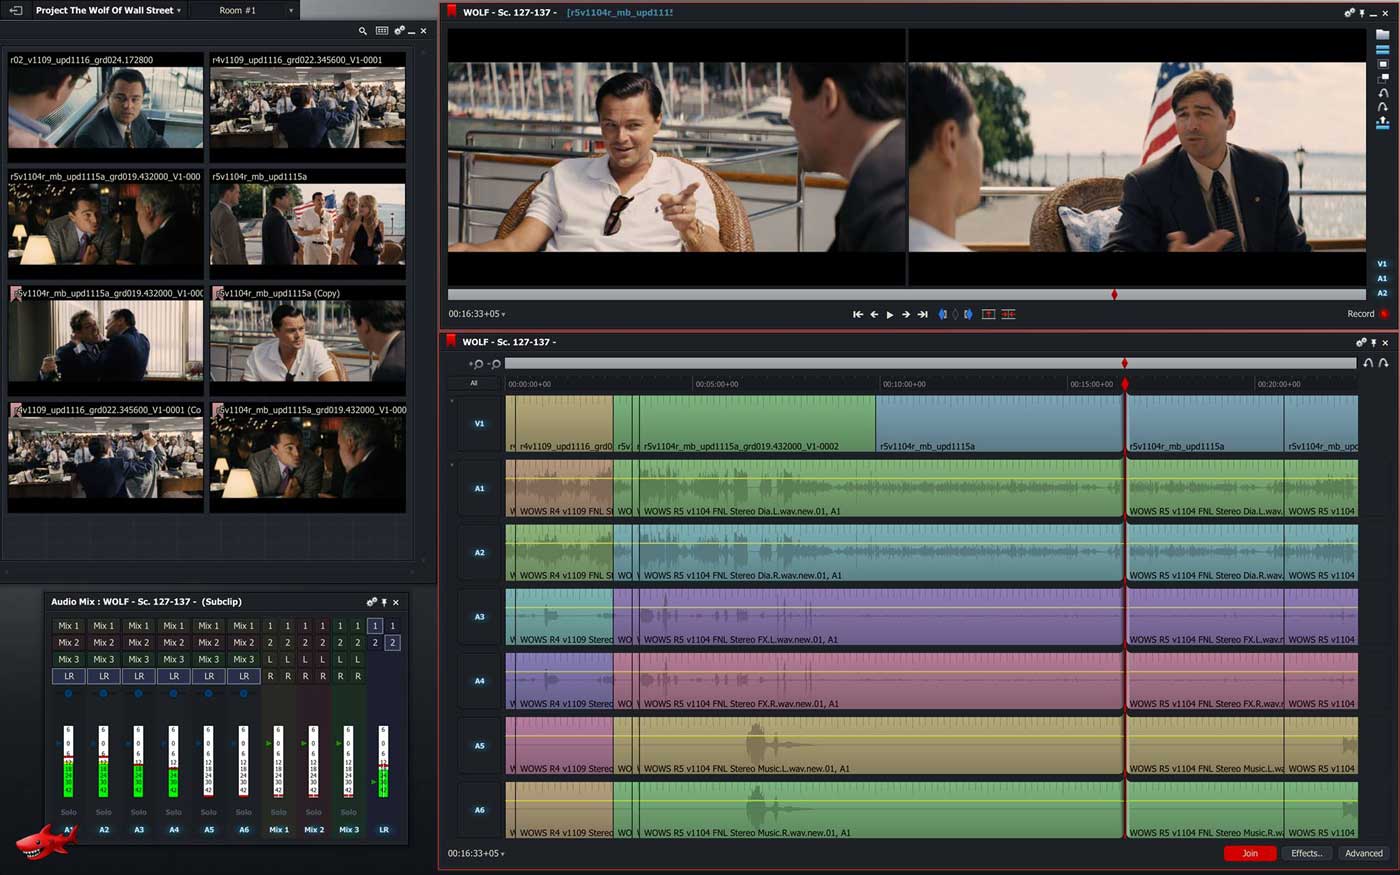The image size is (1400, 875).
Task: Click the red playhead marker on timeline ruler
Action: 1124,384
